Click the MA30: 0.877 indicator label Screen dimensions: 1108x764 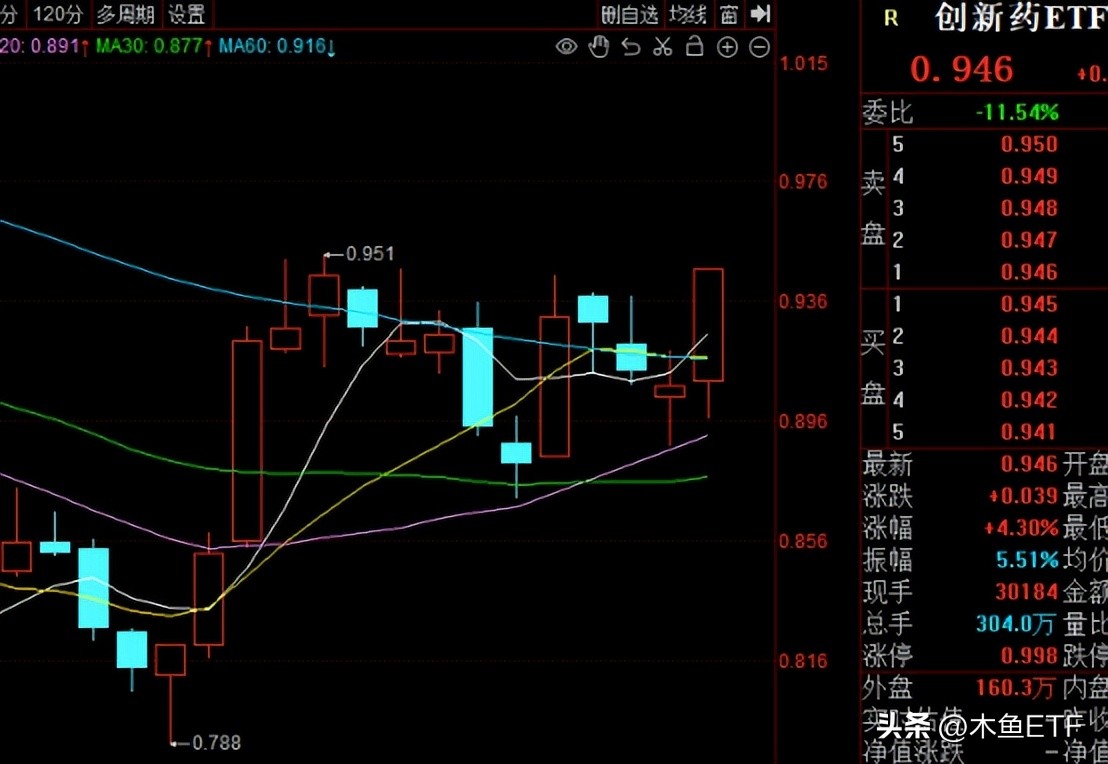click(153, 47)
